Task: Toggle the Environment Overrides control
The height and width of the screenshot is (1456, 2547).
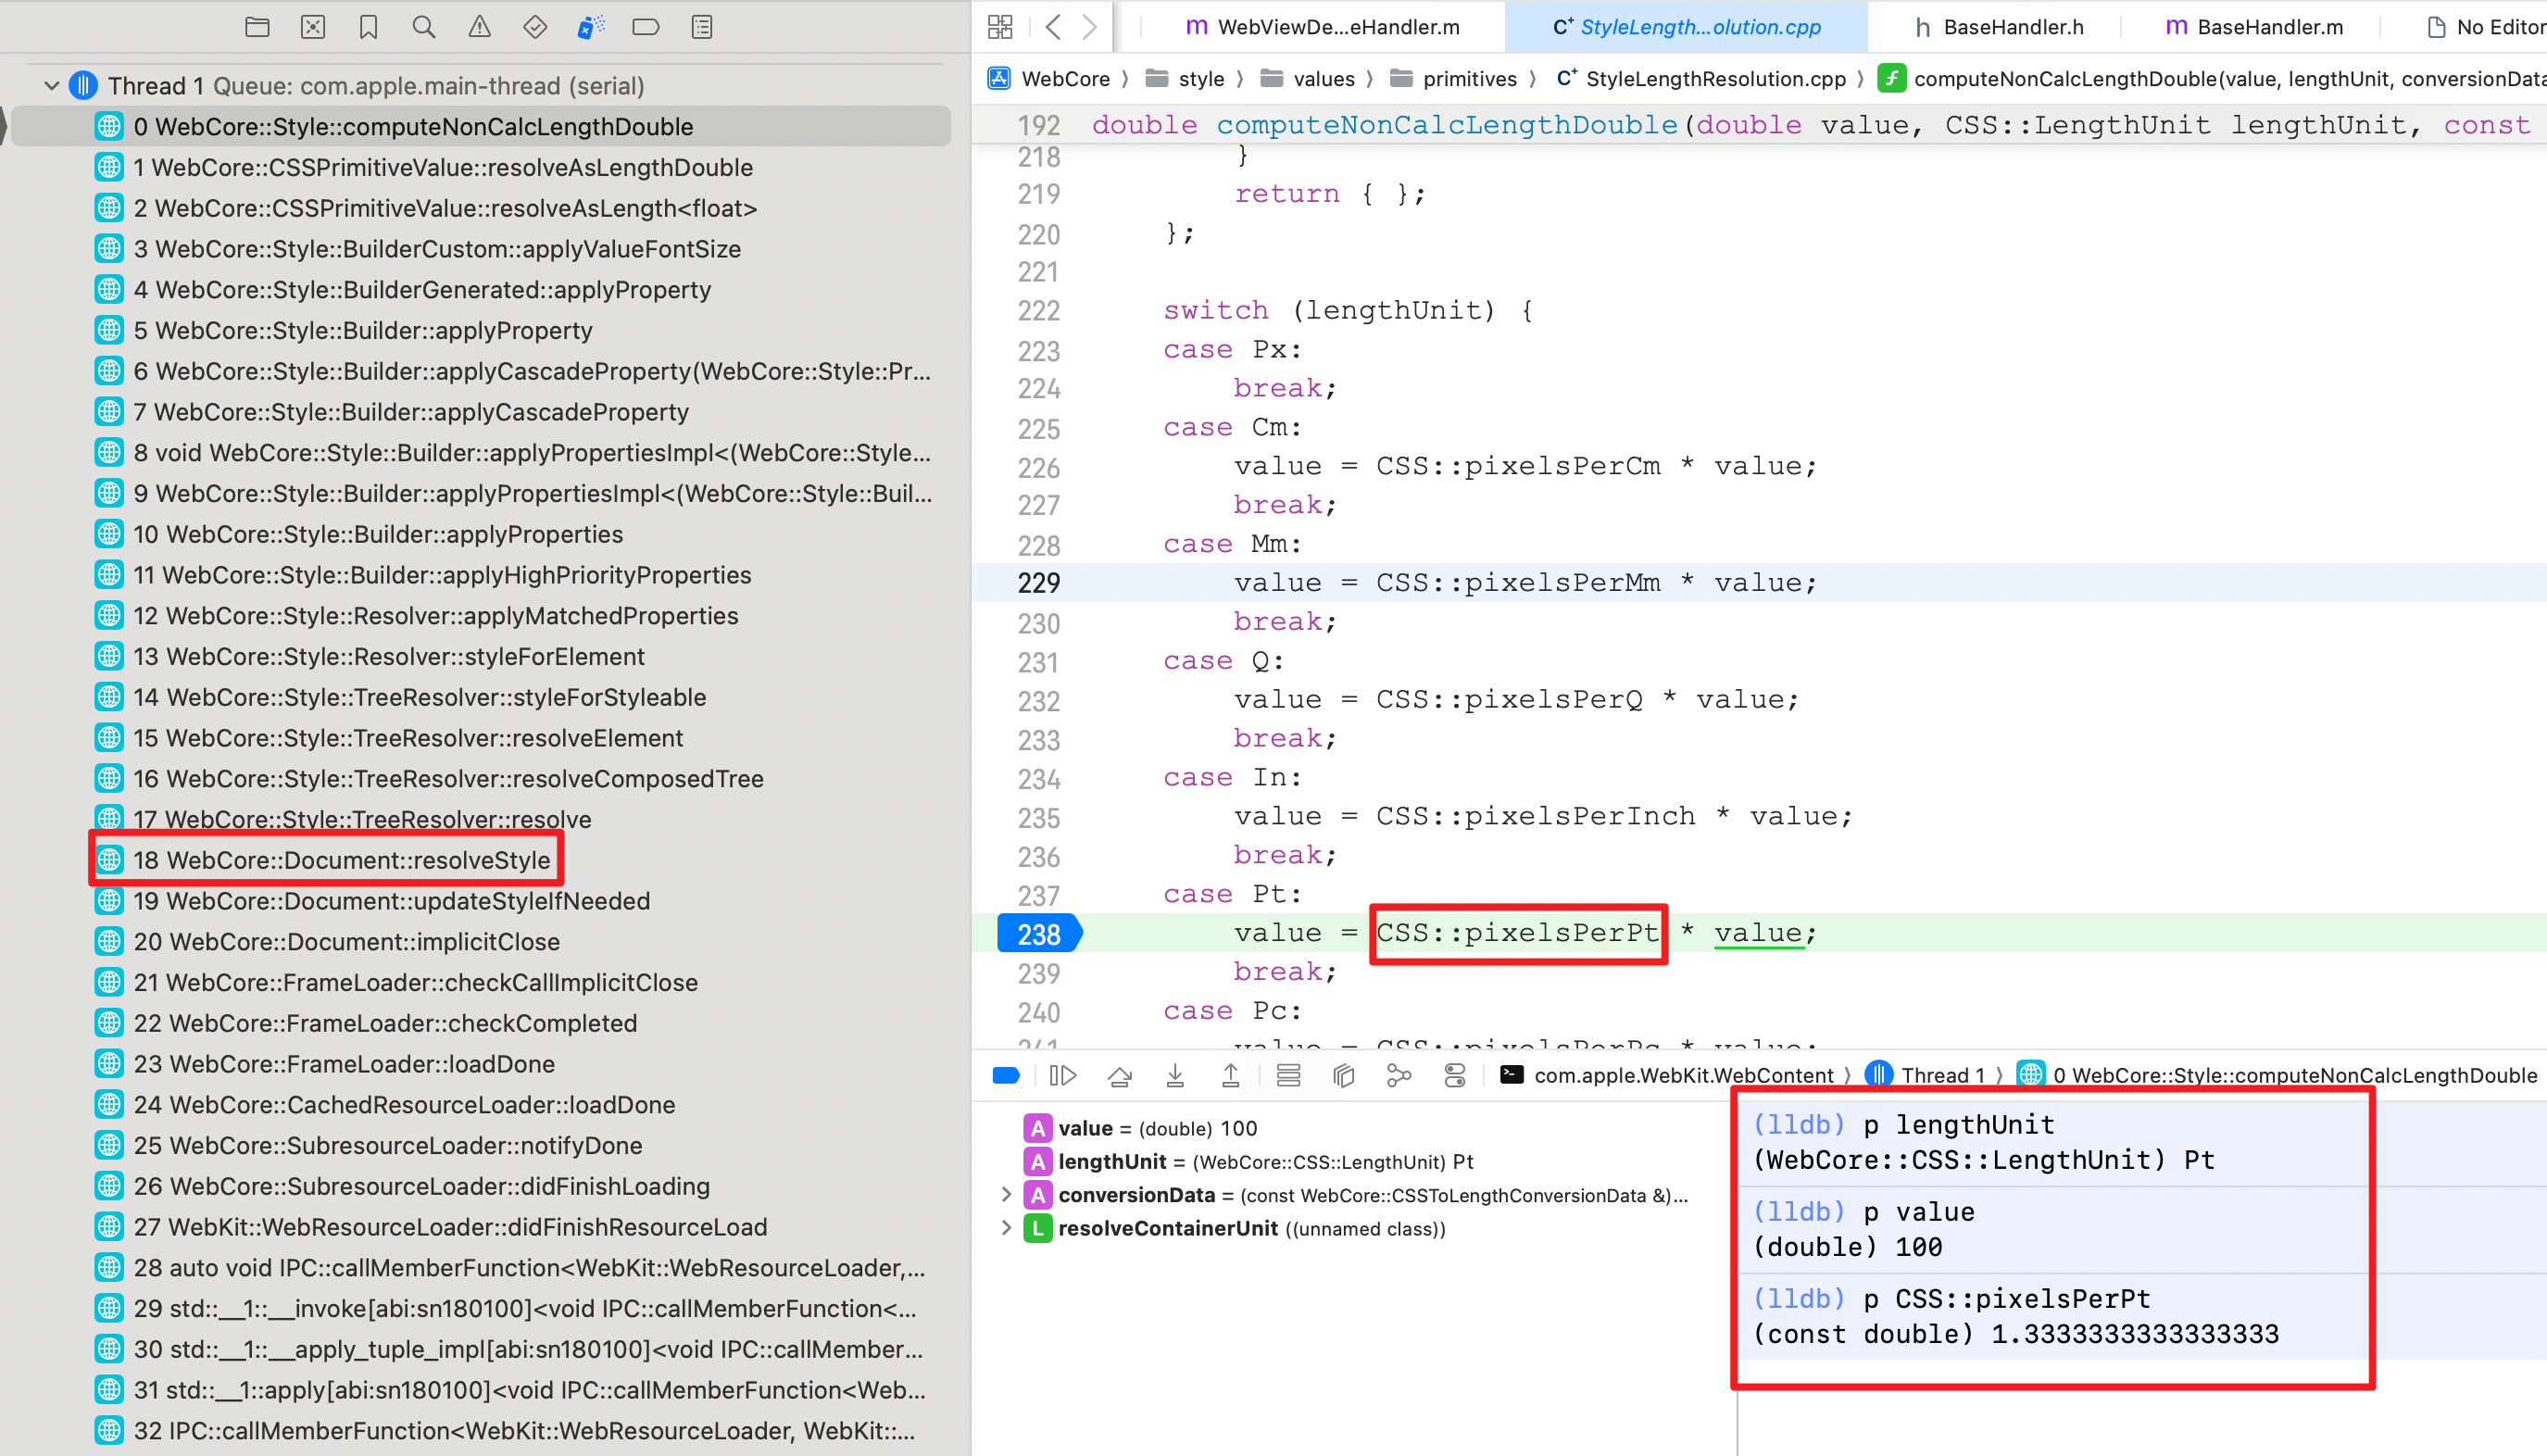Action: pos(1455,1075)
